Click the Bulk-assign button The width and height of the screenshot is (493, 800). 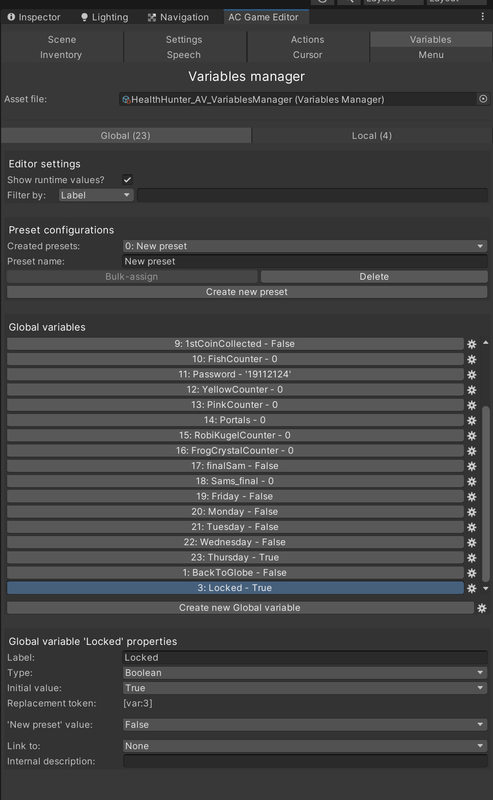click(x=132, y=277)
